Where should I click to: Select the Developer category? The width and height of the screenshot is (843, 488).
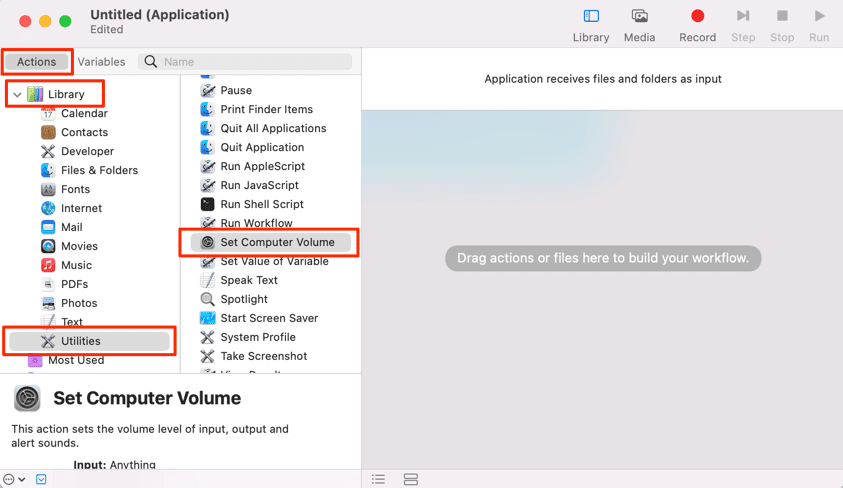tap(77, 151)
